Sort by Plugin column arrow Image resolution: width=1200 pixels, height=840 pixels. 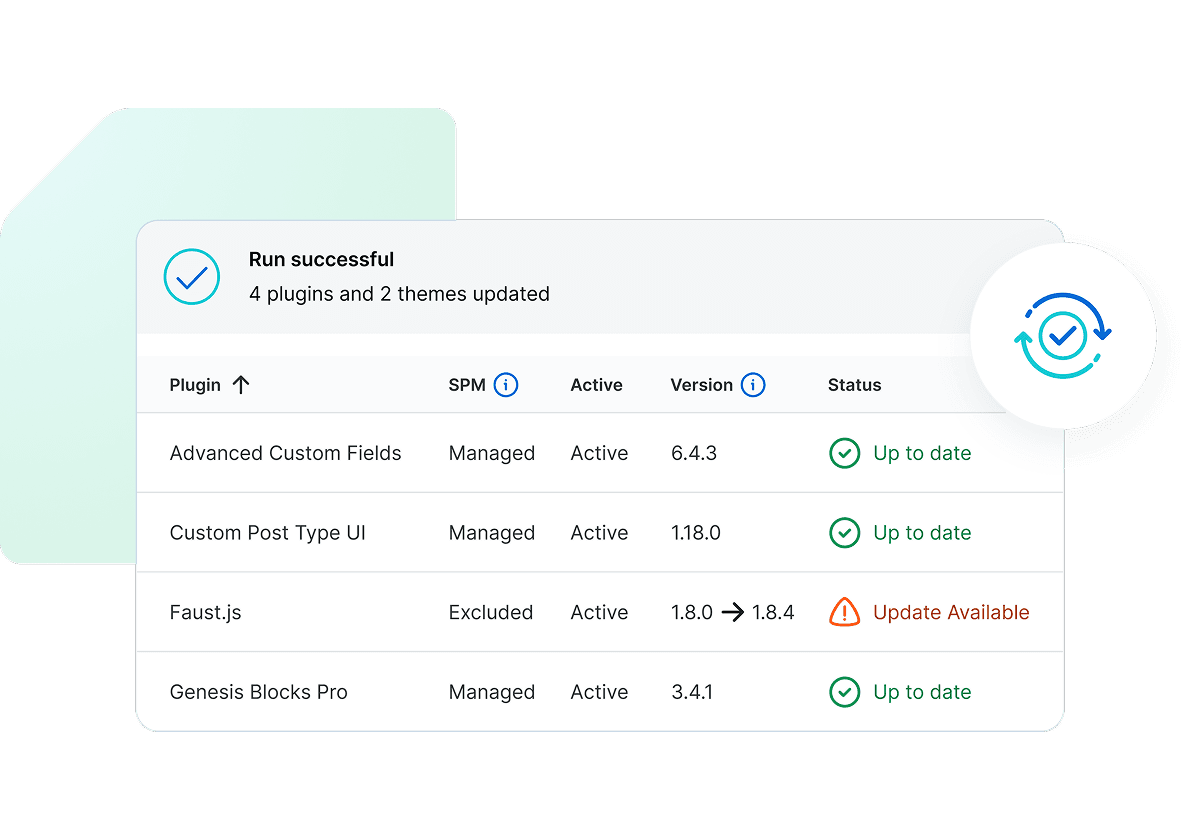point(241,385)
